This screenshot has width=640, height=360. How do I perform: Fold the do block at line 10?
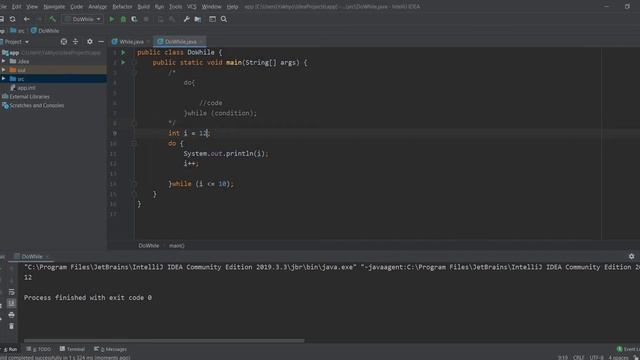134,143
